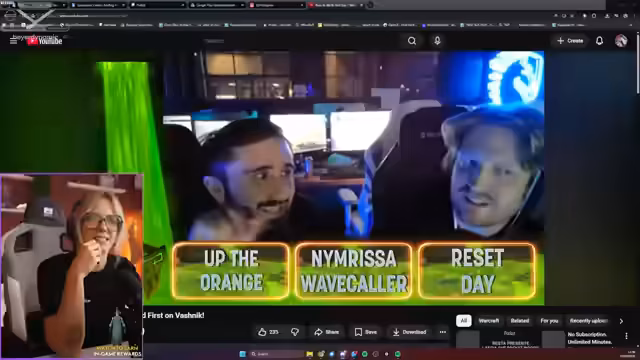The width and height of the screenshot is (640, 360).
Task: Open the Create menu
Action: click(x=570, y=41)
